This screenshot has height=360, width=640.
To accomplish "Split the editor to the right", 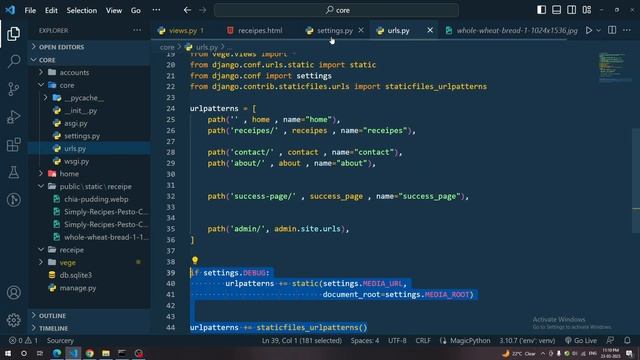I will [612, 30].
